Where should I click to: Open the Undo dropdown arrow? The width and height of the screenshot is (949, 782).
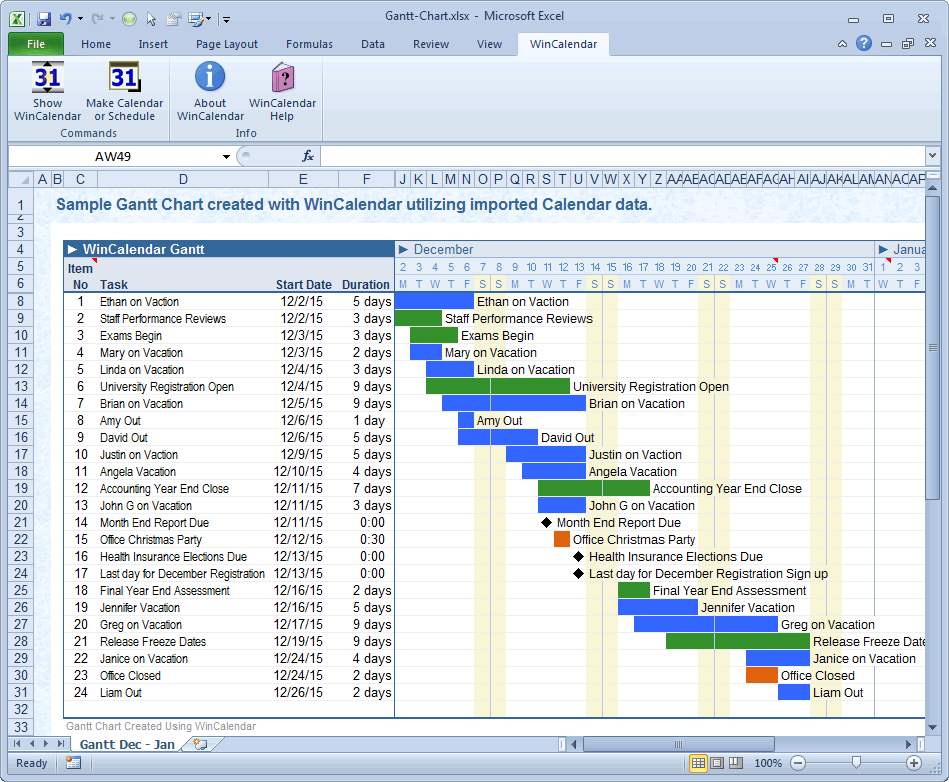[x=78, y=18]
